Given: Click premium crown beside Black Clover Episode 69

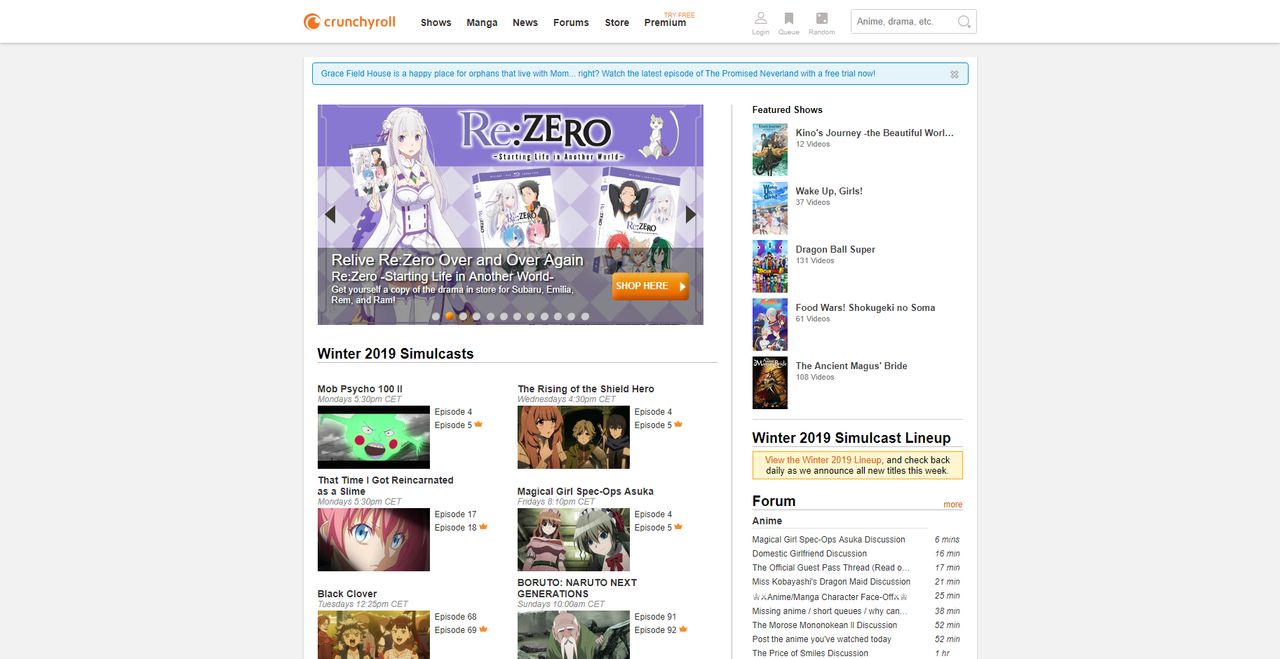Looking at the screenshot, I should coord(484,629).
